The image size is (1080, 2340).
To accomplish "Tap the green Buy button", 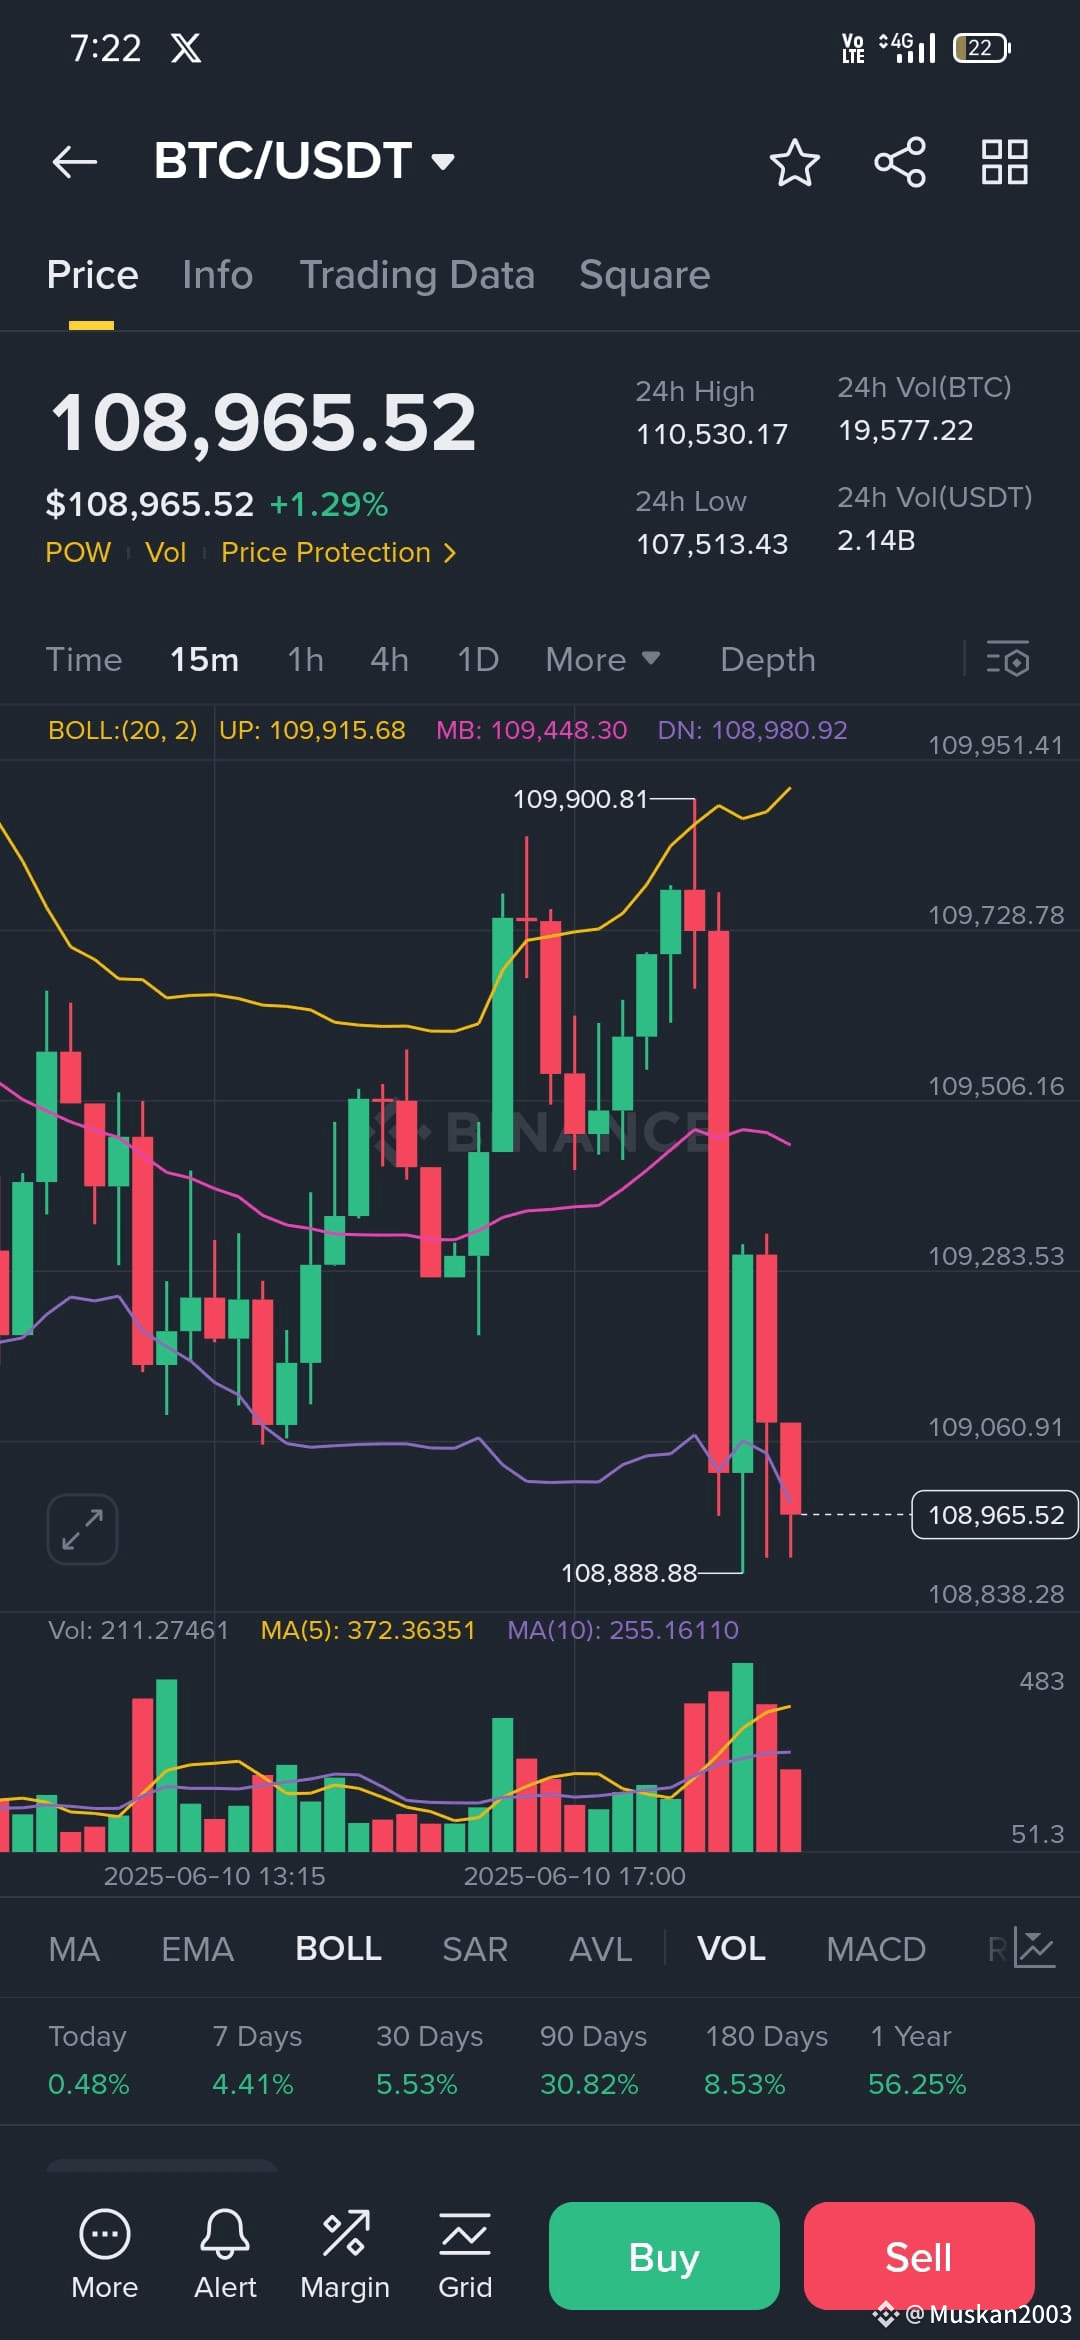I will coord(664,2256).
